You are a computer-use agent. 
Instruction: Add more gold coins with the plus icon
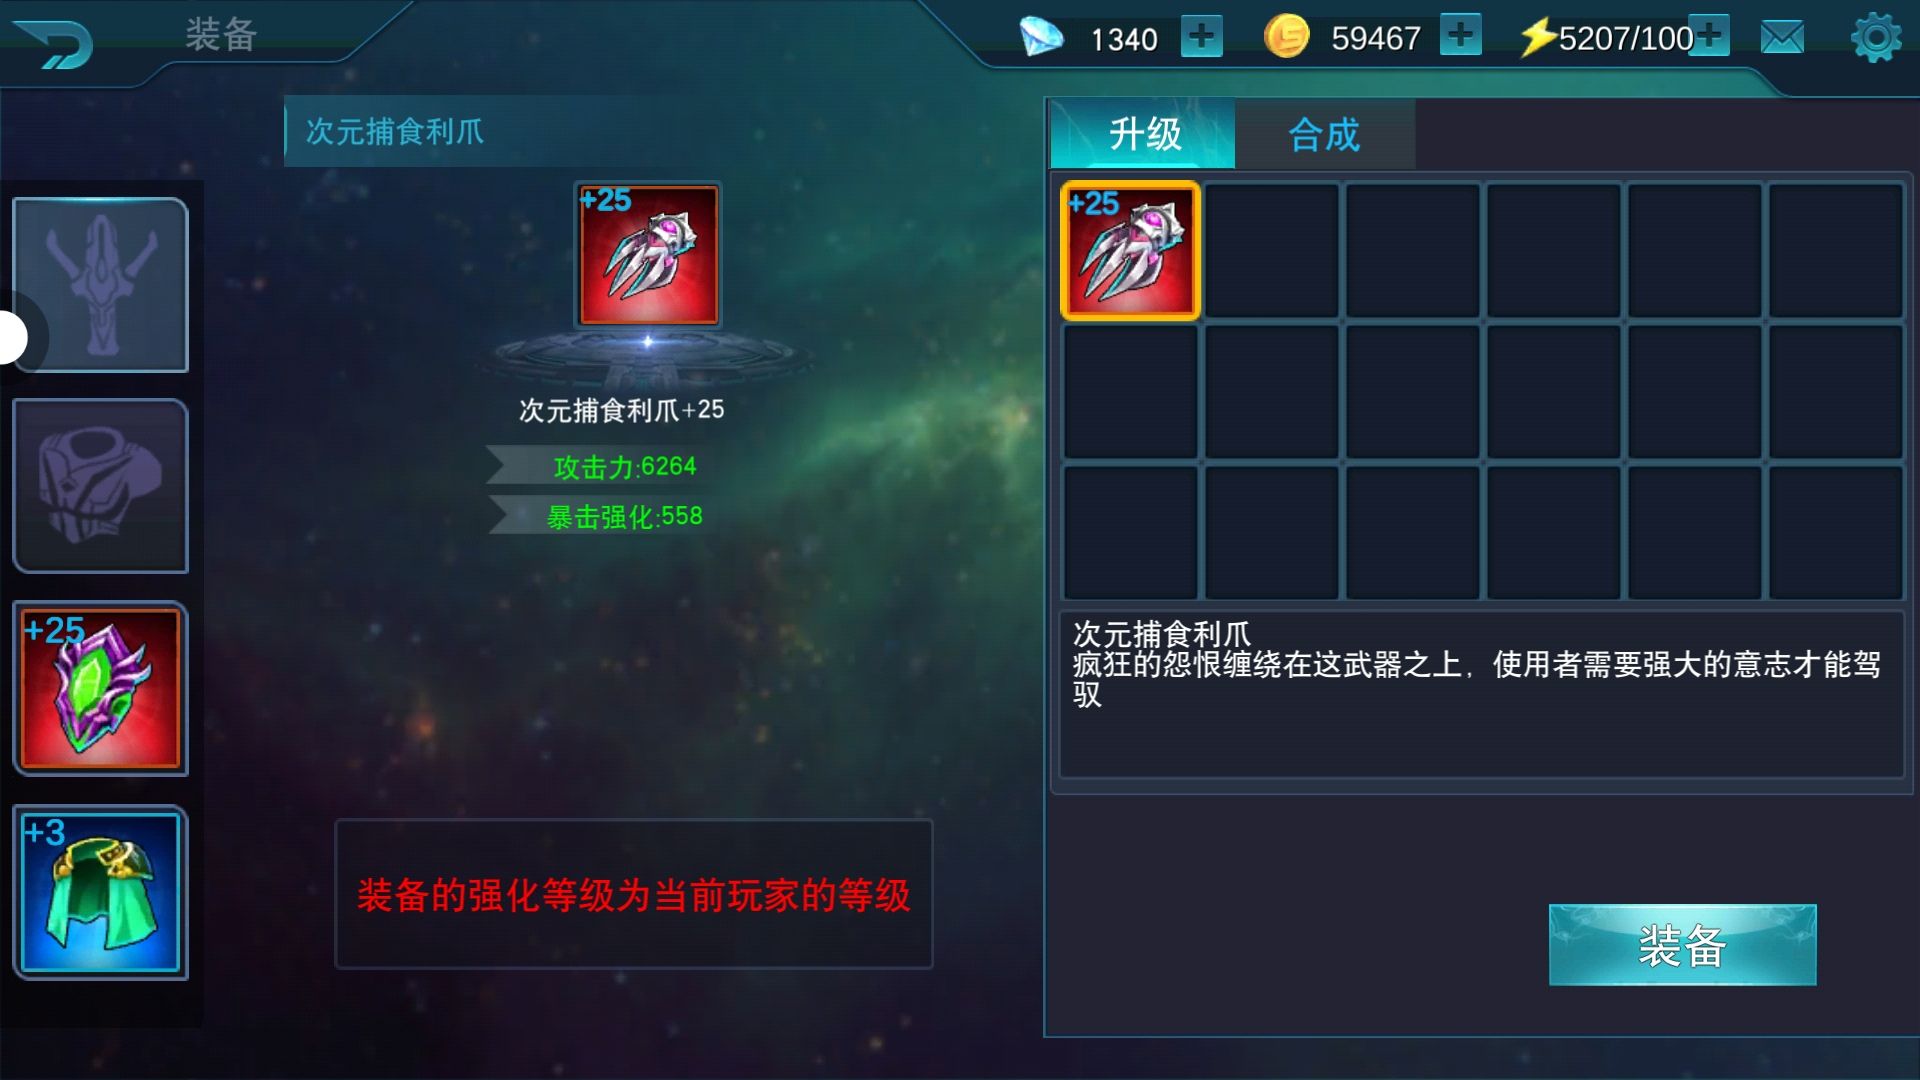click(x=1460, y=35)
